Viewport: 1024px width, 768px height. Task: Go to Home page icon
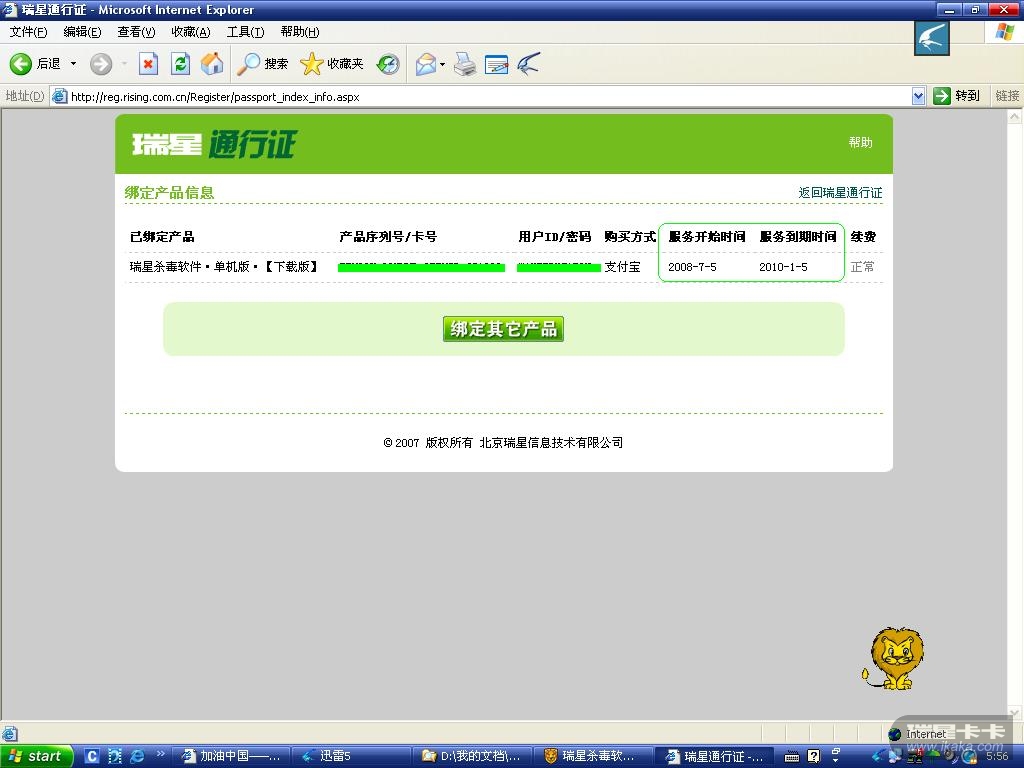pyautogui.click(x=212, y=63)
